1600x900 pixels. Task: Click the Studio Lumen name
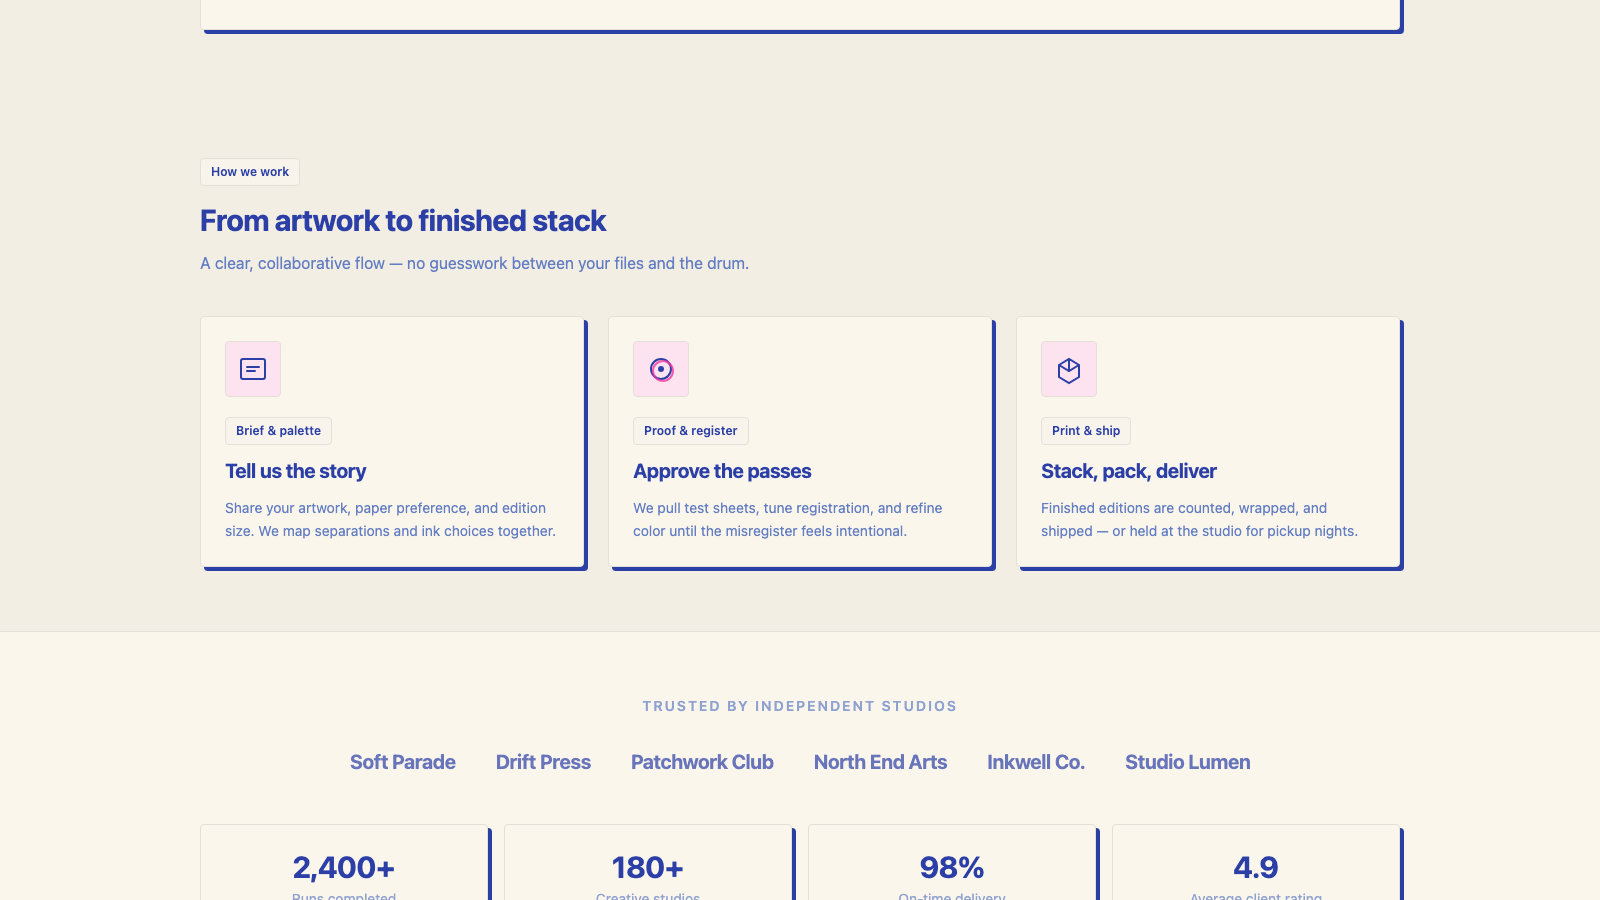click(1187, 762)
